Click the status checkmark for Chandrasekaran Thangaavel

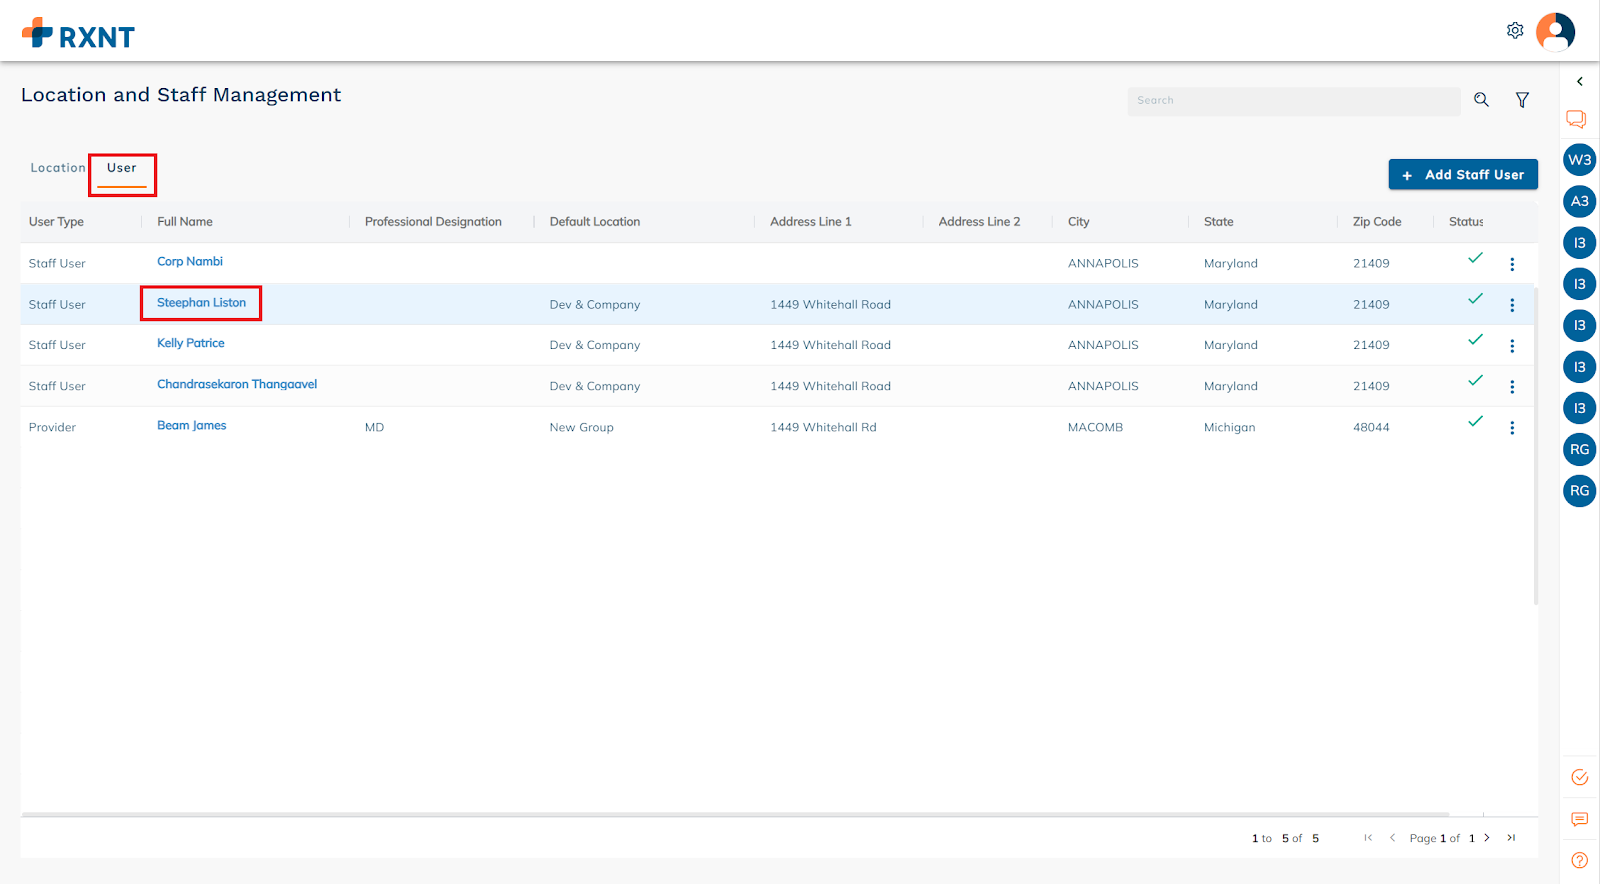1475,381
